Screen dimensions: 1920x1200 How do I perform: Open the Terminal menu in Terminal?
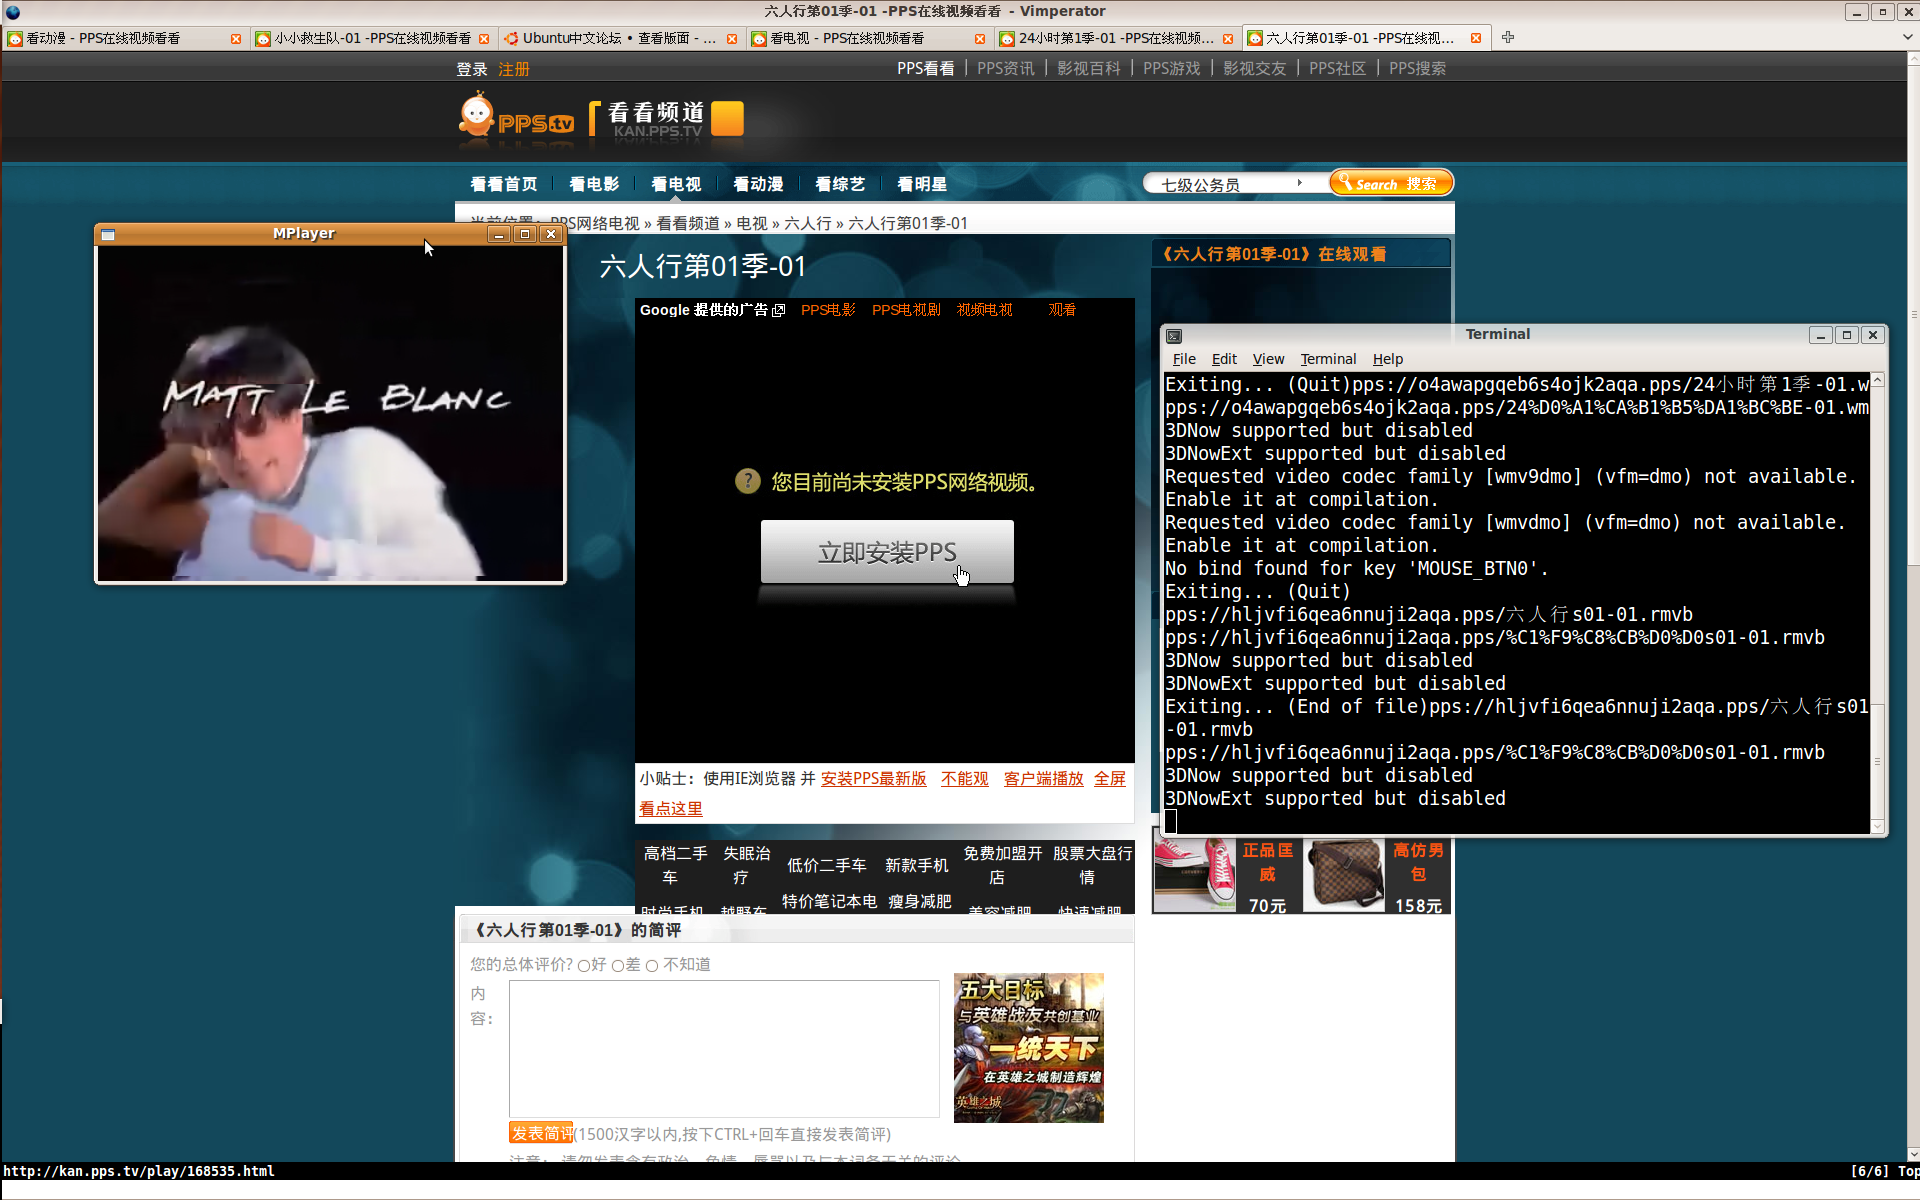click(1328, 359)
